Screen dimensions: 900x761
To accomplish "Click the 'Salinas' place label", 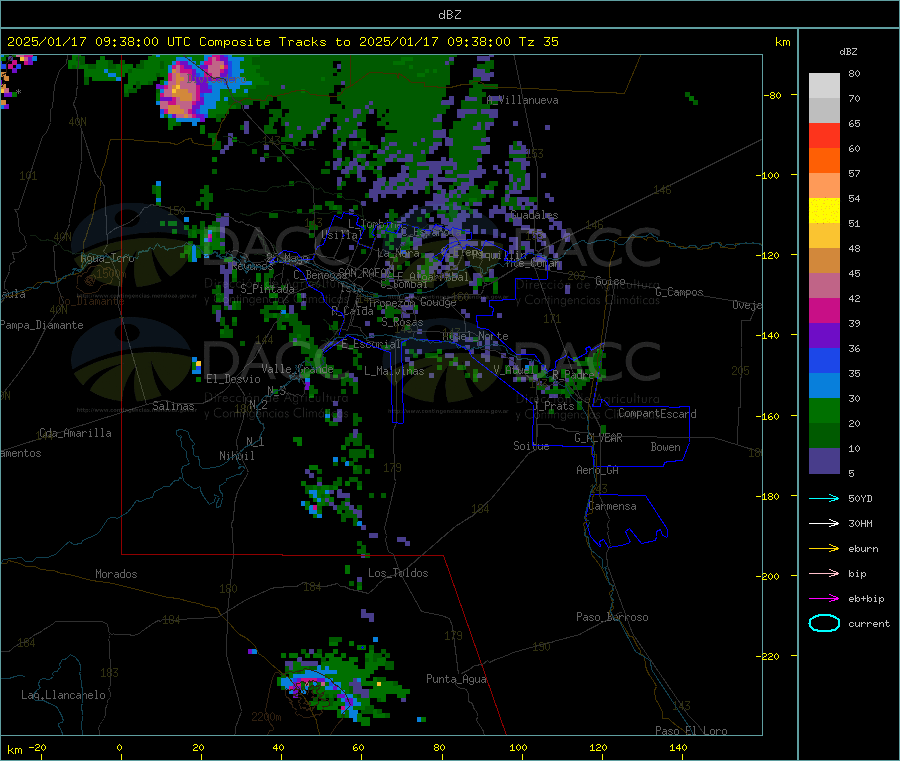I will 173,406.
